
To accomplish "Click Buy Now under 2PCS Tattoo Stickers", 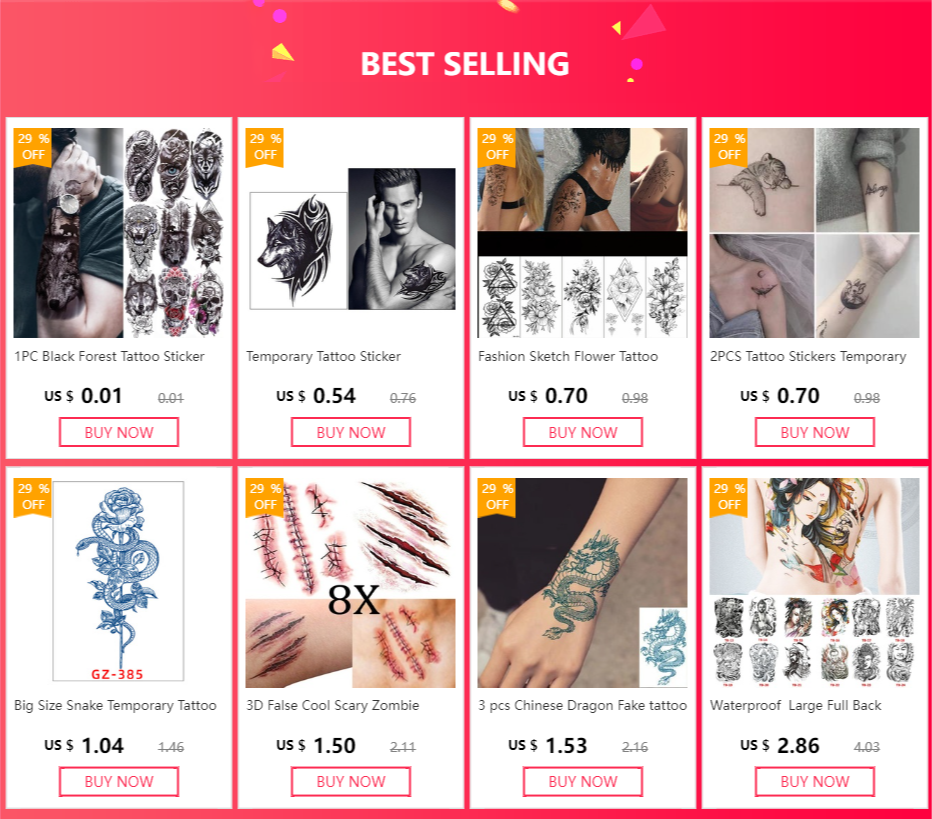I will click(814, 432).
